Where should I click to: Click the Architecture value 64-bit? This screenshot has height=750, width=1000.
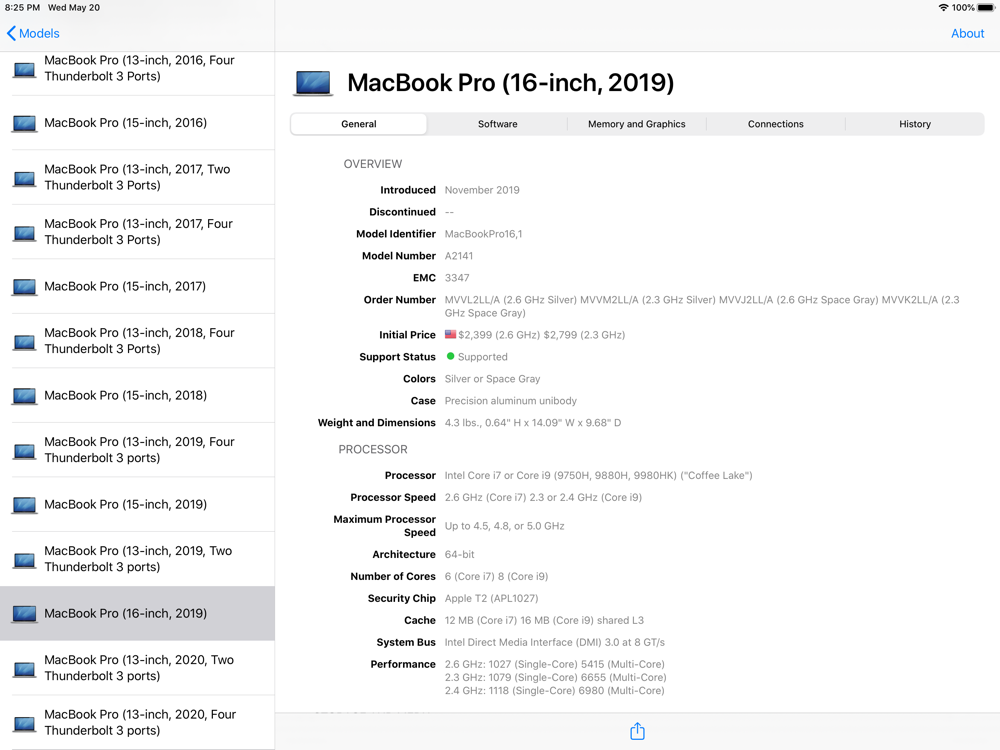pos(459,555)
